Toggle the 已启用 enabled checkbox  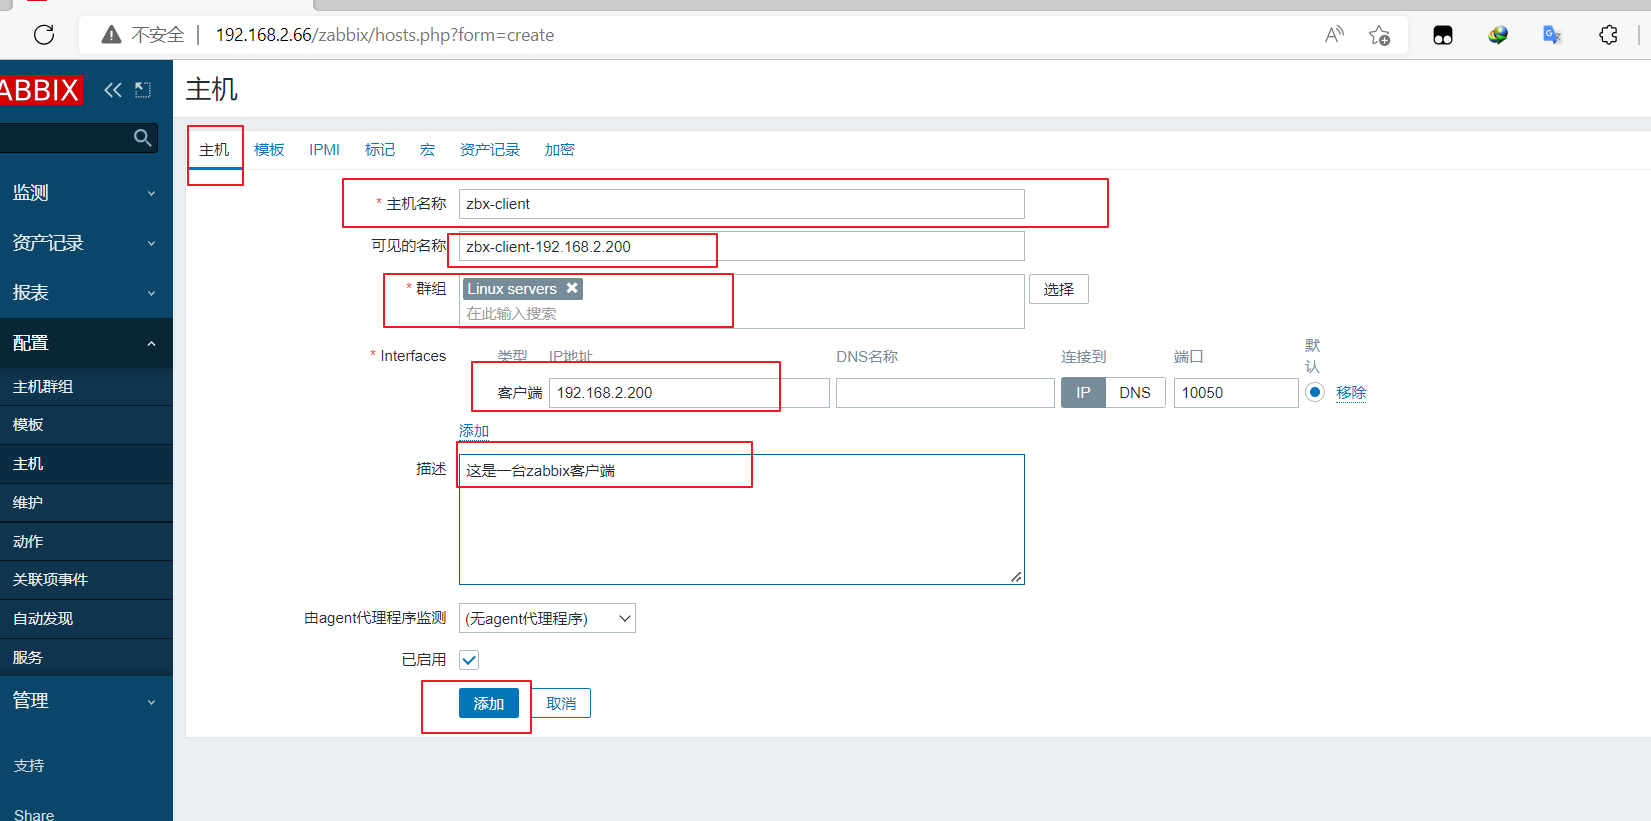[469, 660]
